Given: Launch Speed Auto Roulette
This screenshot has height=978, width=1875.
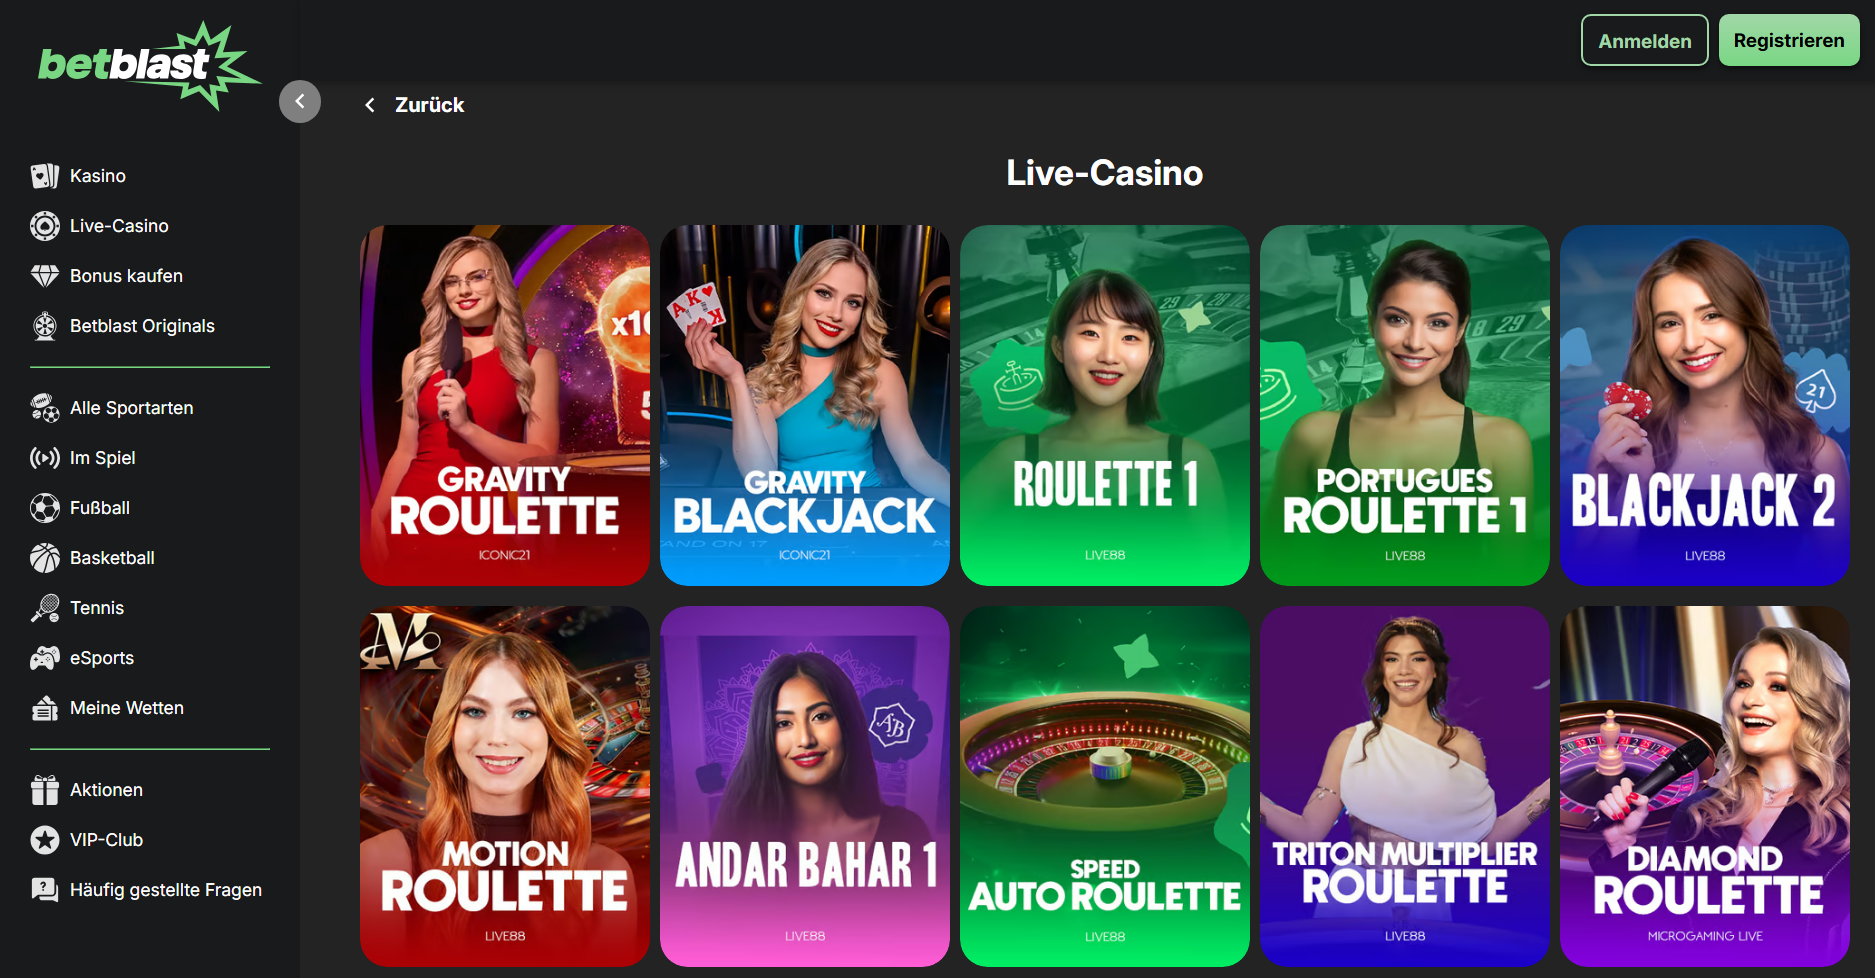Looking at the screenshot, I should tap(1104, 785).
